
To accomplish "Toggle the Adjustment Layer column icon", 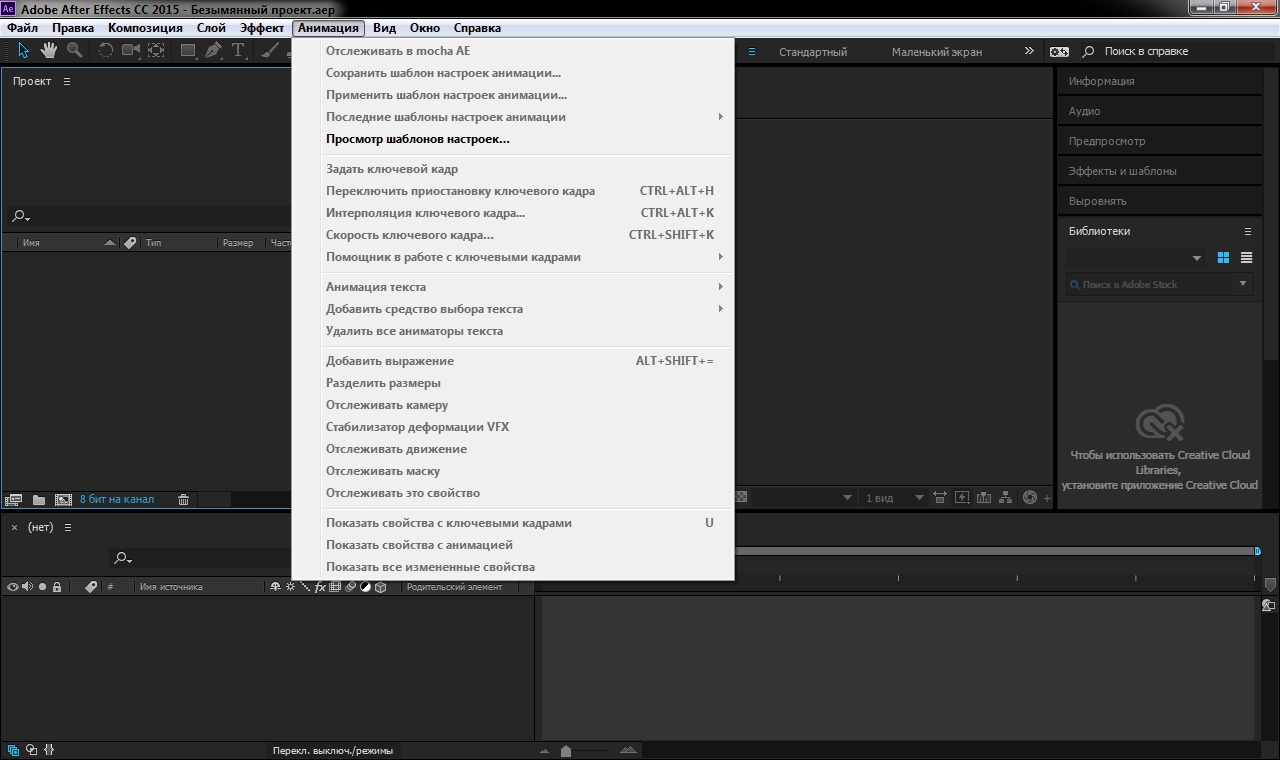I will (x=365, y=587).
